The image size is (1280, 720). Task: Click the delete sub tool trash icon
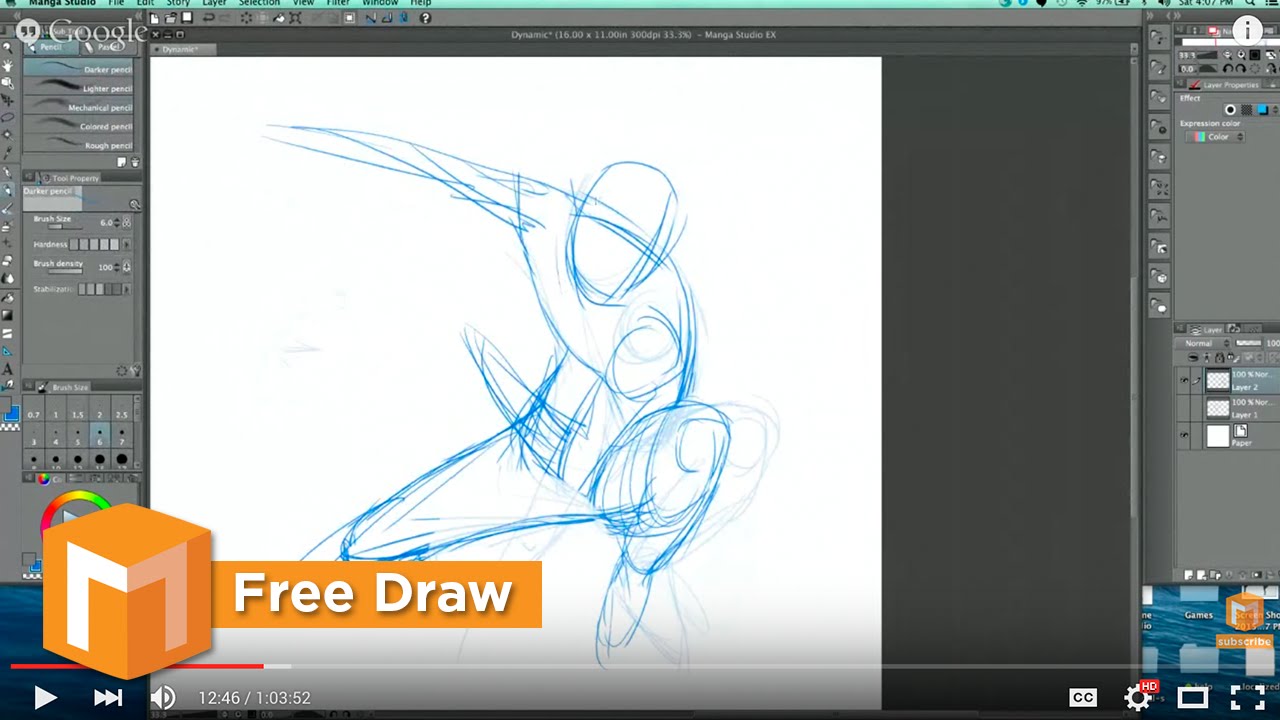tap(135, 162)
